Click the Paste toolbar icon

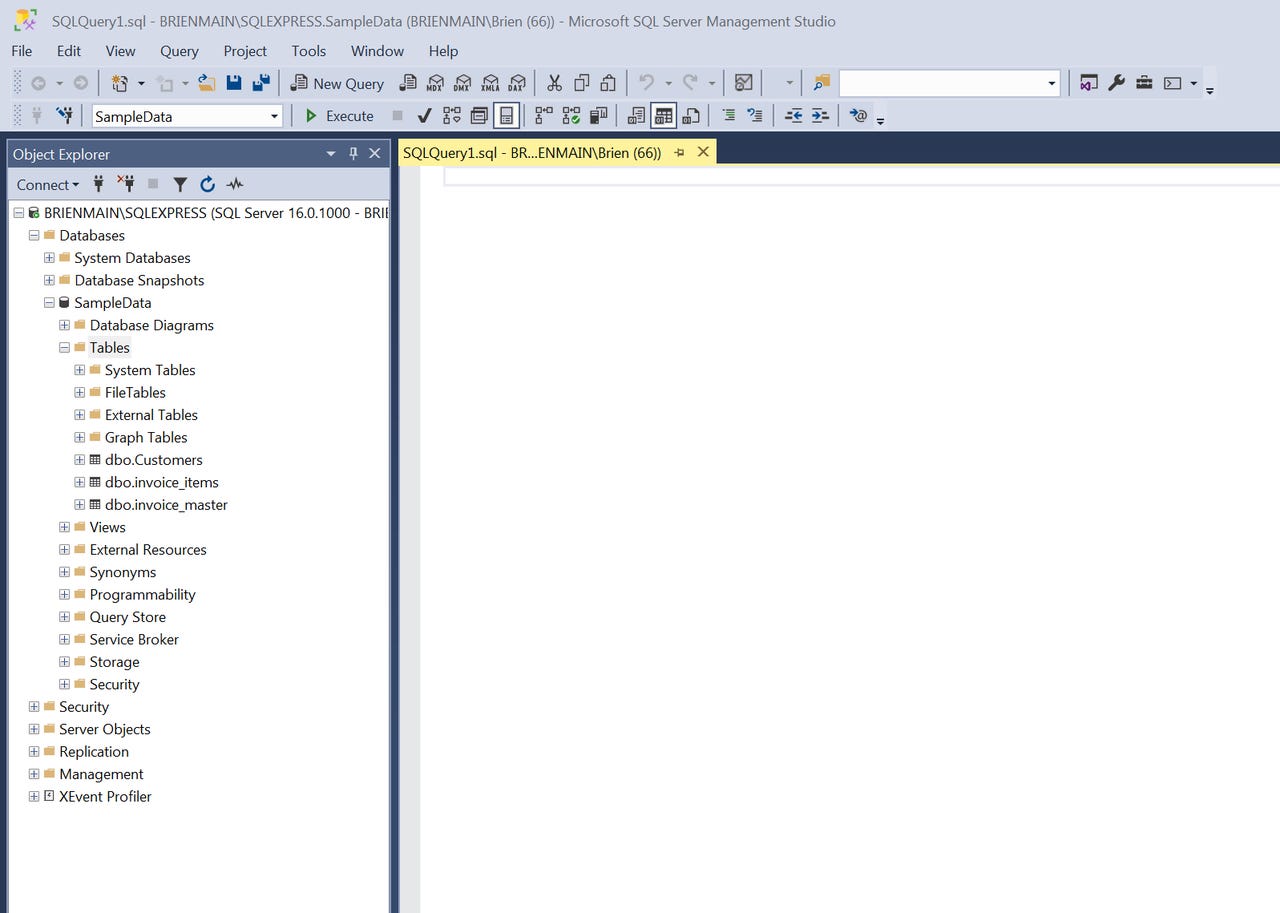pyautogui.click(x=607, y=83)
